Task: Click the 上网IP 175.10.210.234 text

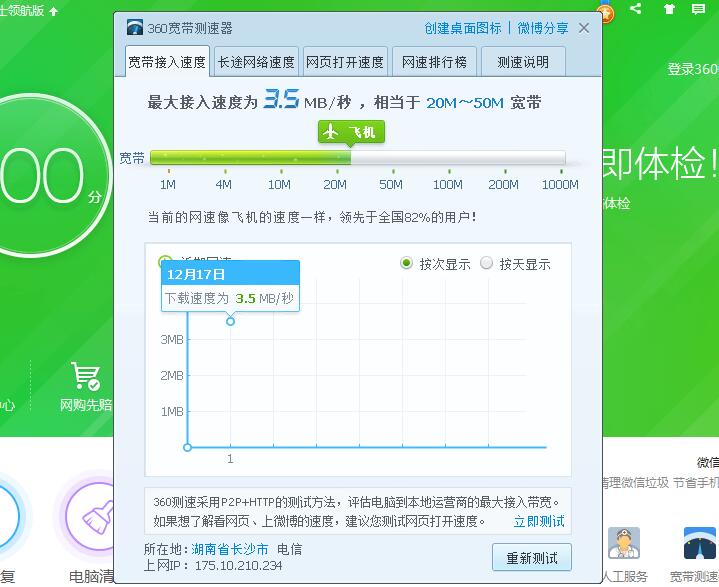Action: (x=213, y=565)
